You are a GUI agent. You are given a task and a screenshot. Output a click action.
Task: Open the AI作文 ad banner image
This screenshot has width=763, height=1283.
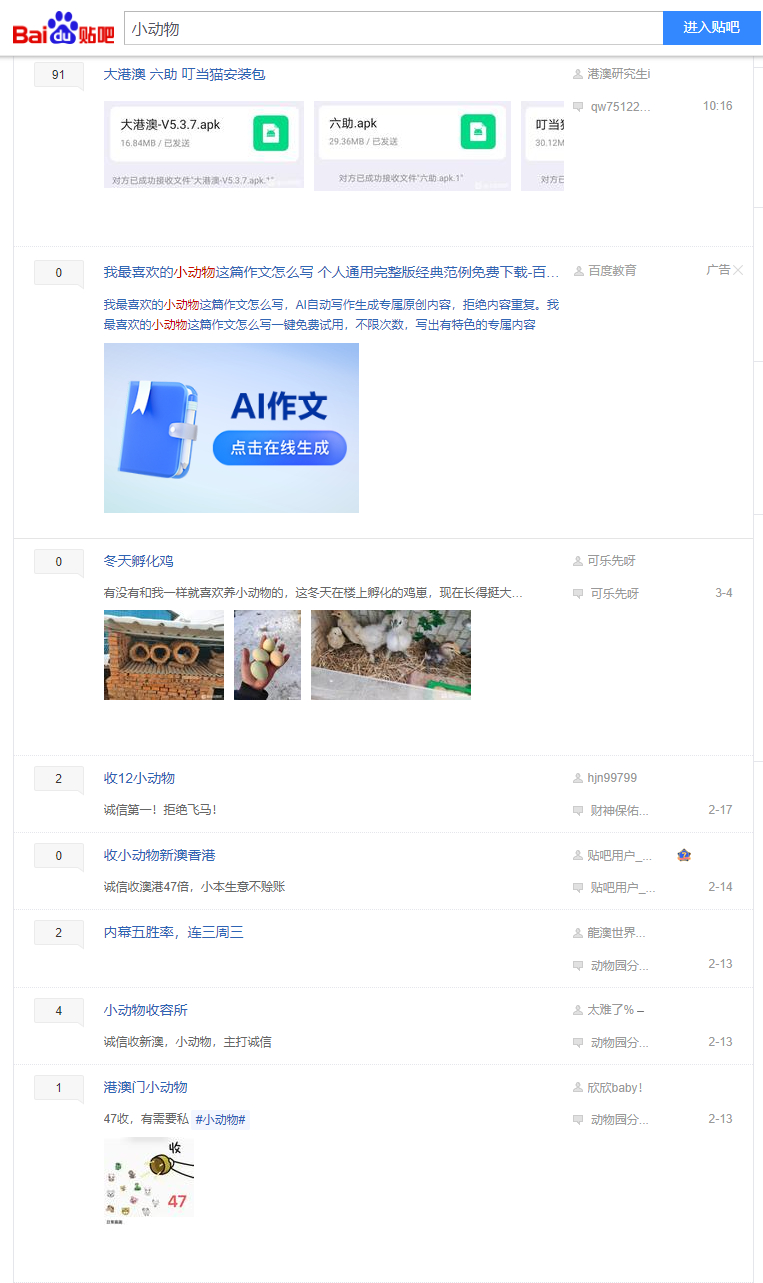(231, 428)
